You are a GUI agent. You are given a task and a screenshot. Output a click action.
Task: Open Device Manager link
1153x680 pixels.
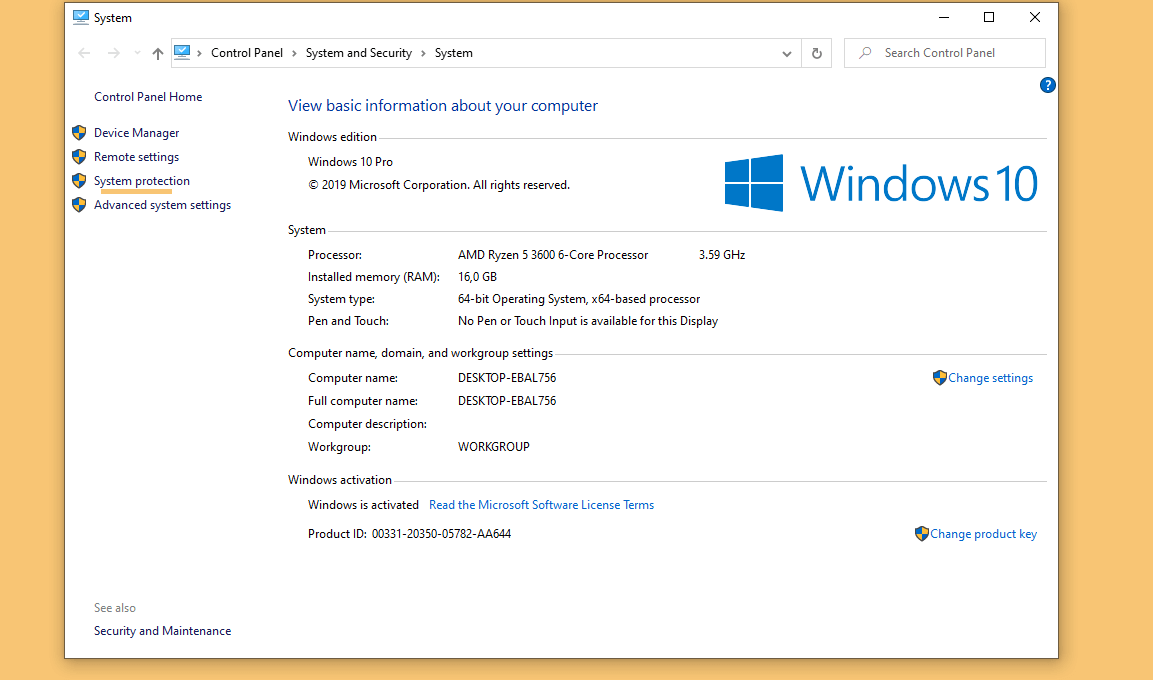pyautogui.click(x=137, y=133)
